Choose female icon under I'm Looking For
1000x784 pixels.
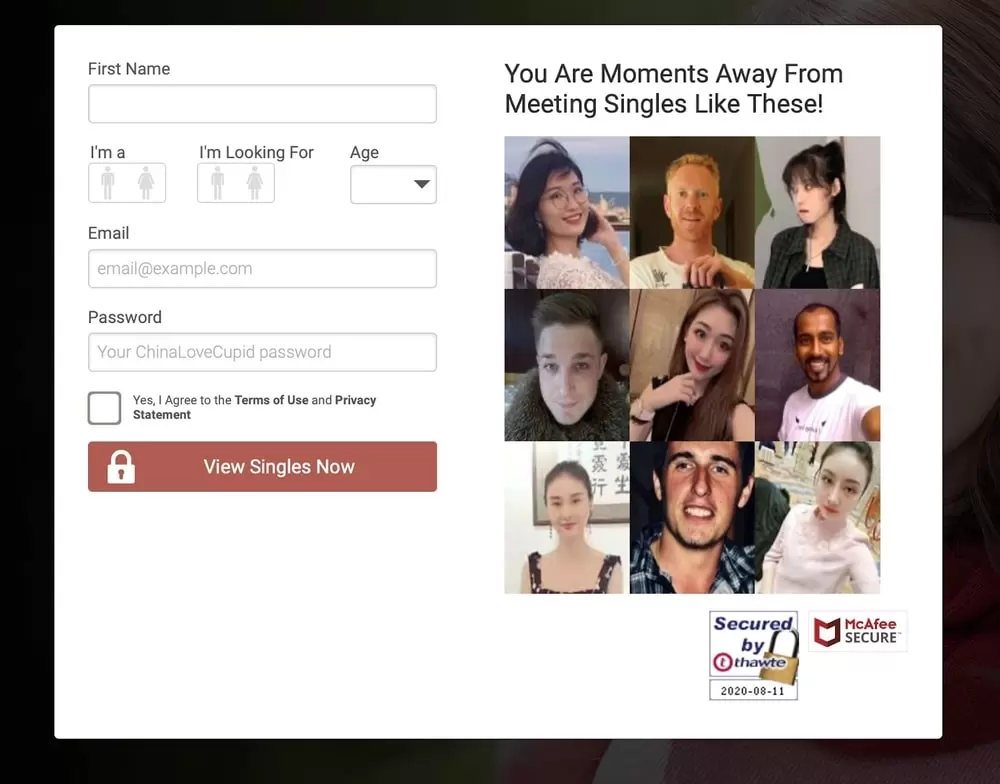(255, 183)
